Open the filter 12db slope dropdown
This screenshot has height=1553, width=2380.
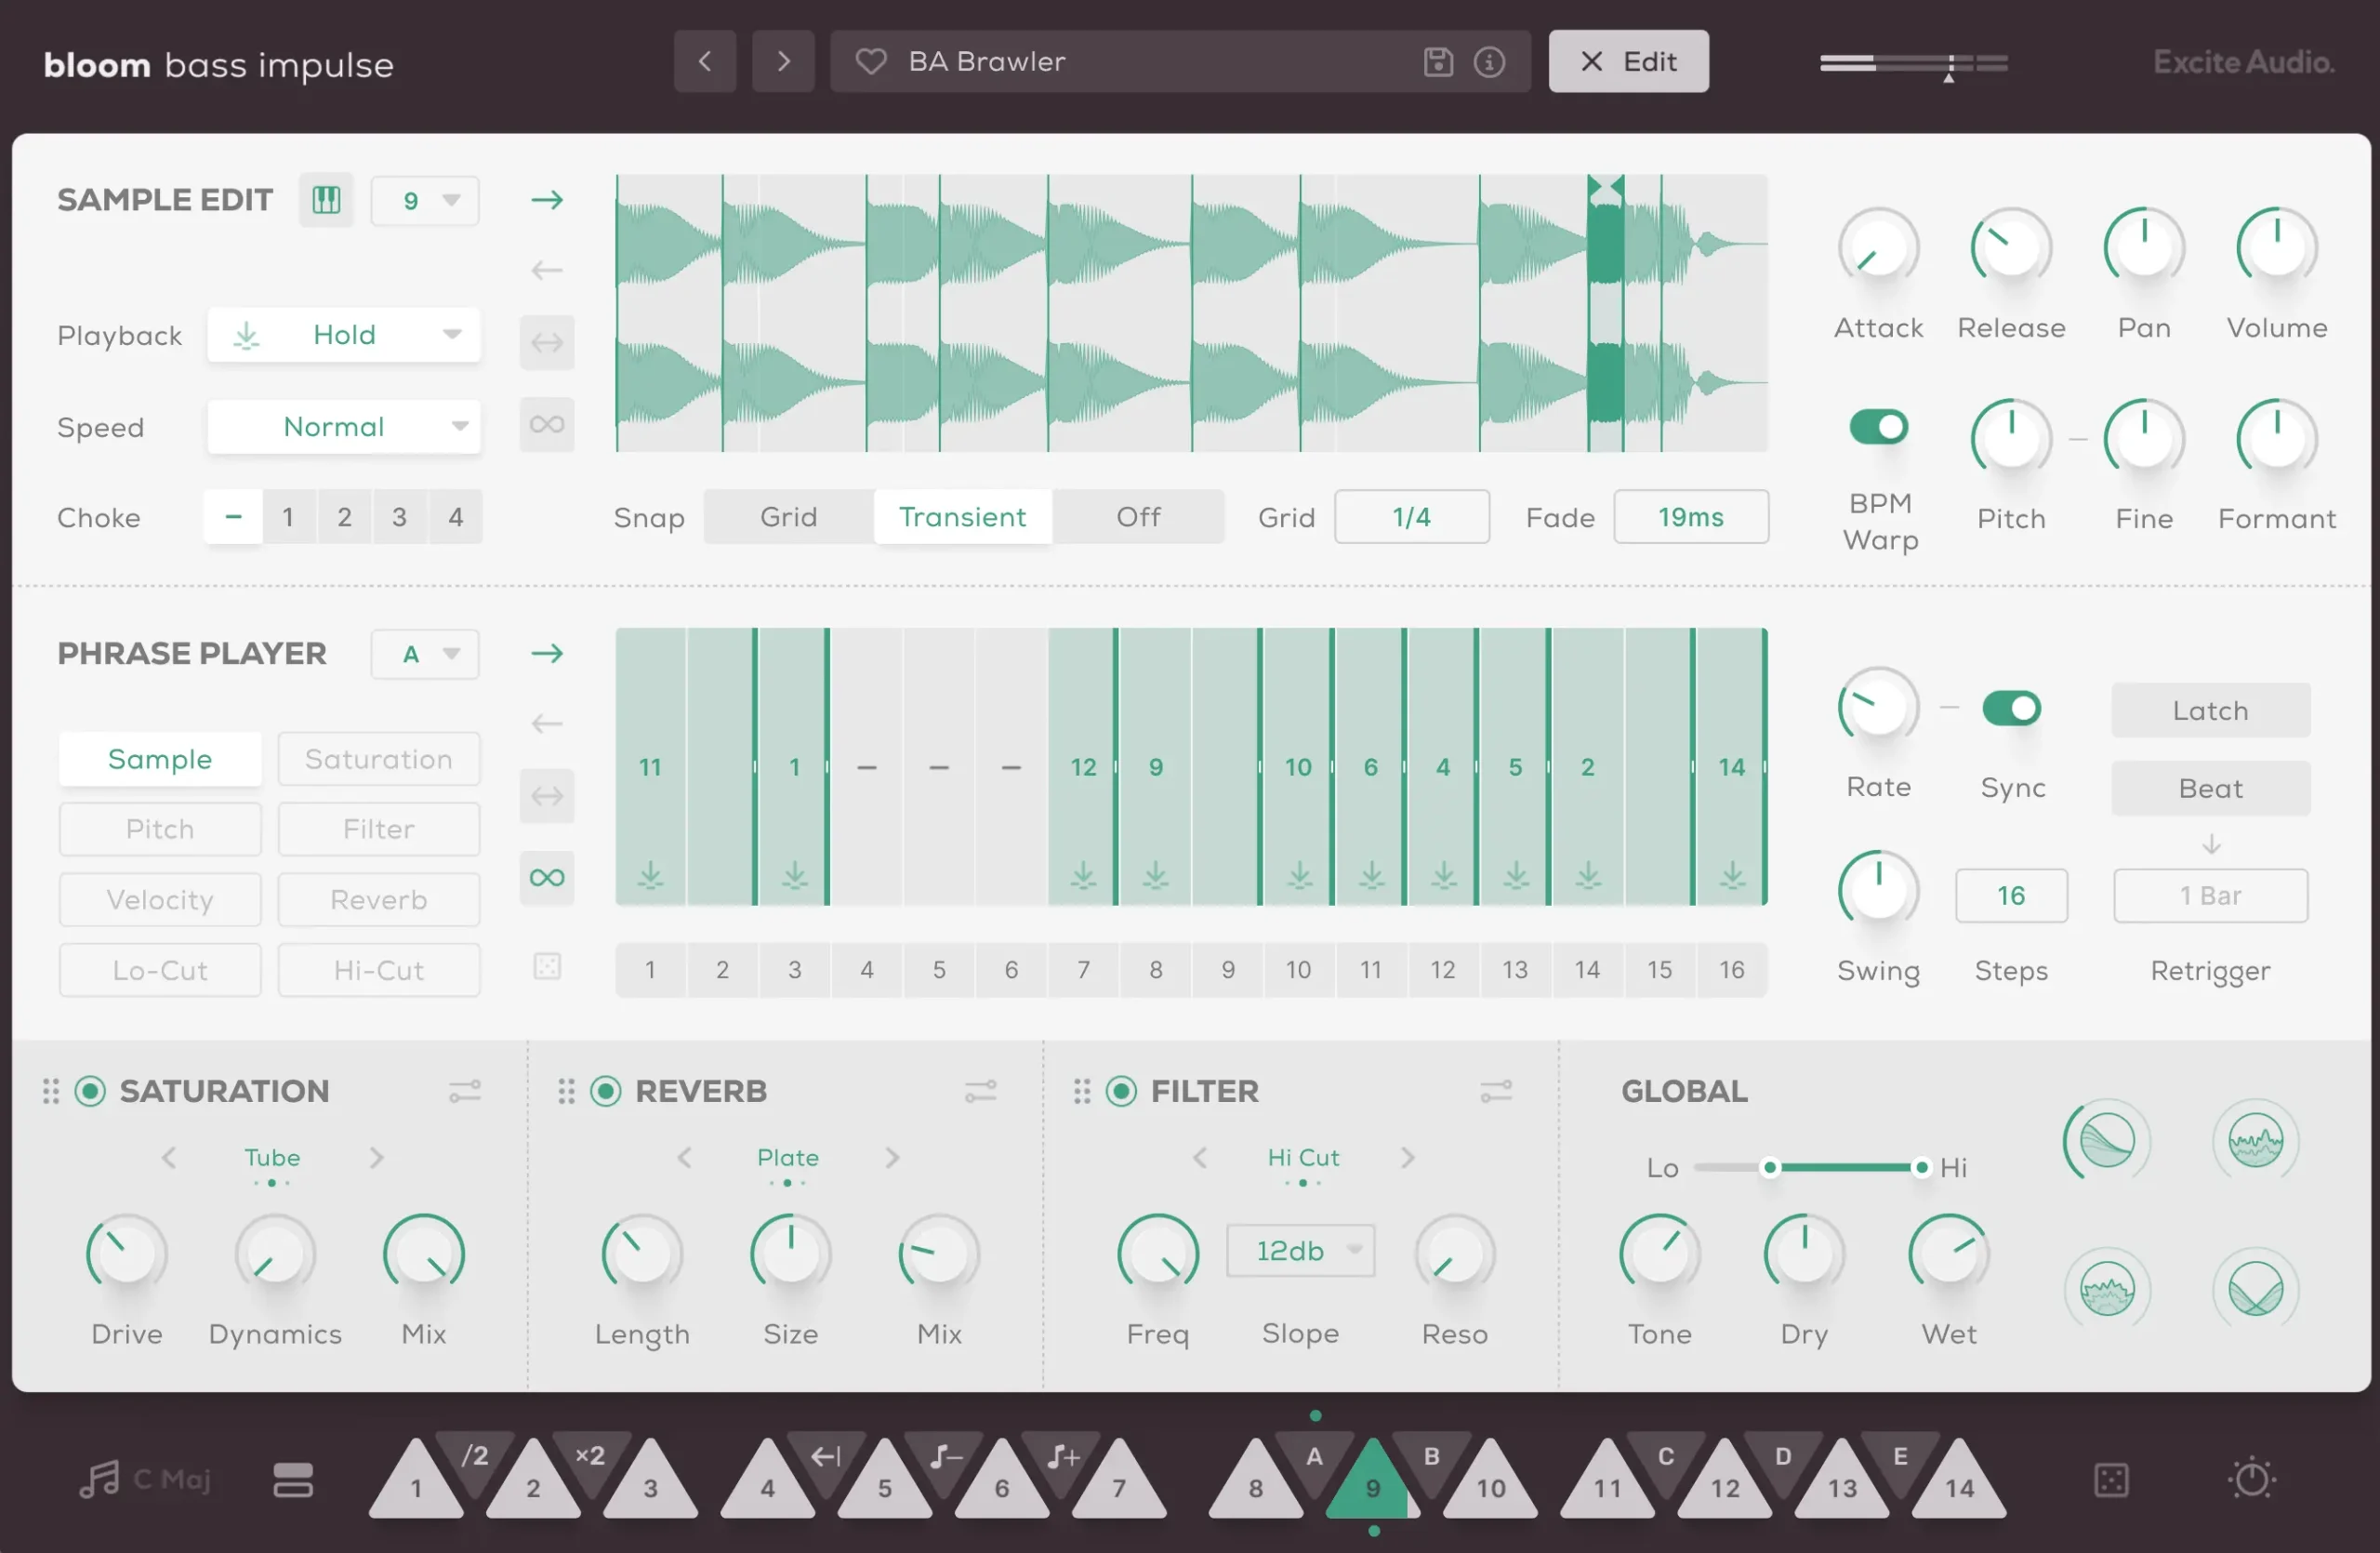tap(1300, 1251)
